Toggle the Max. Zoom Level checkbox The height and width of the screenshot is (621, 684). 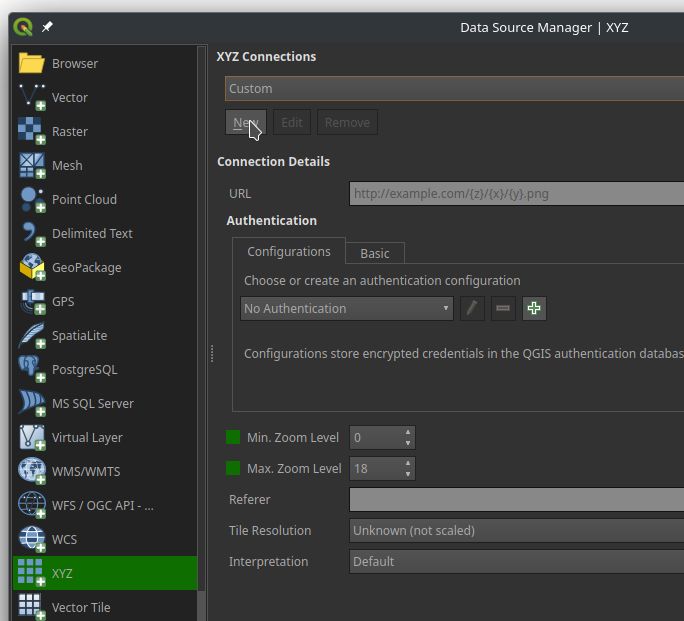(x=233, y=468)
